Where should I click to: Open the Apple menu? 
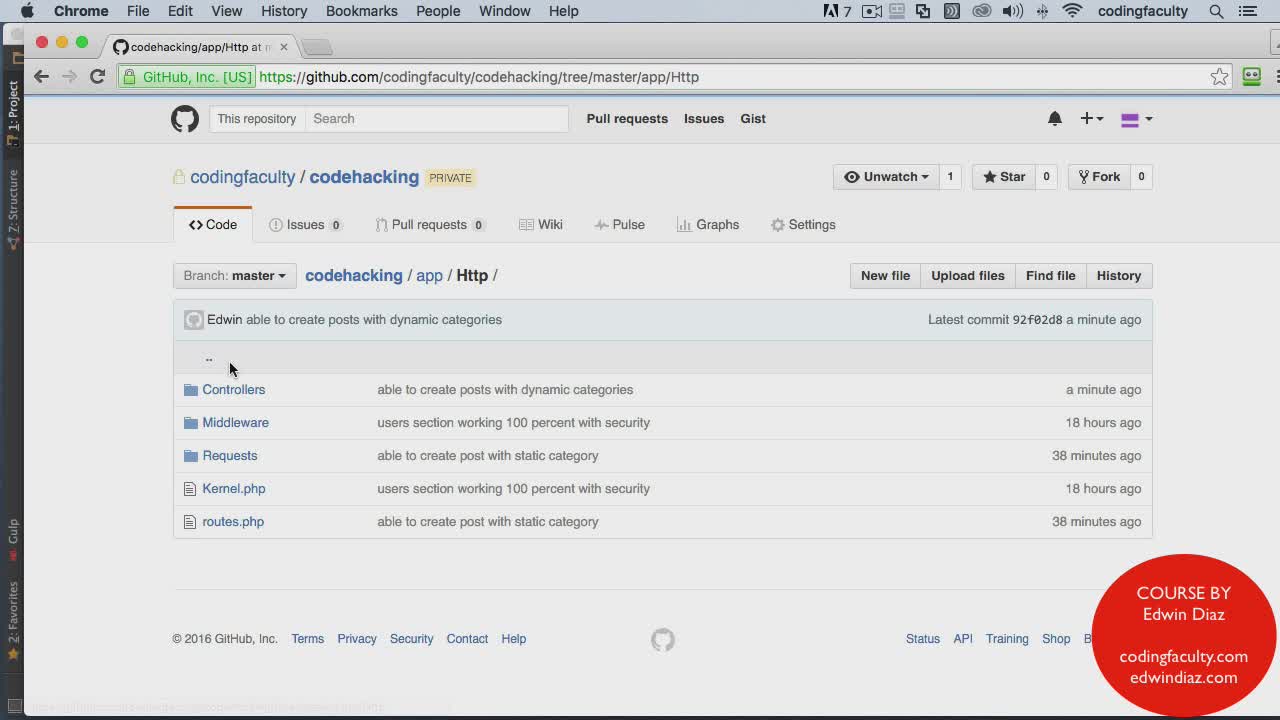click(x=27, y=11)
